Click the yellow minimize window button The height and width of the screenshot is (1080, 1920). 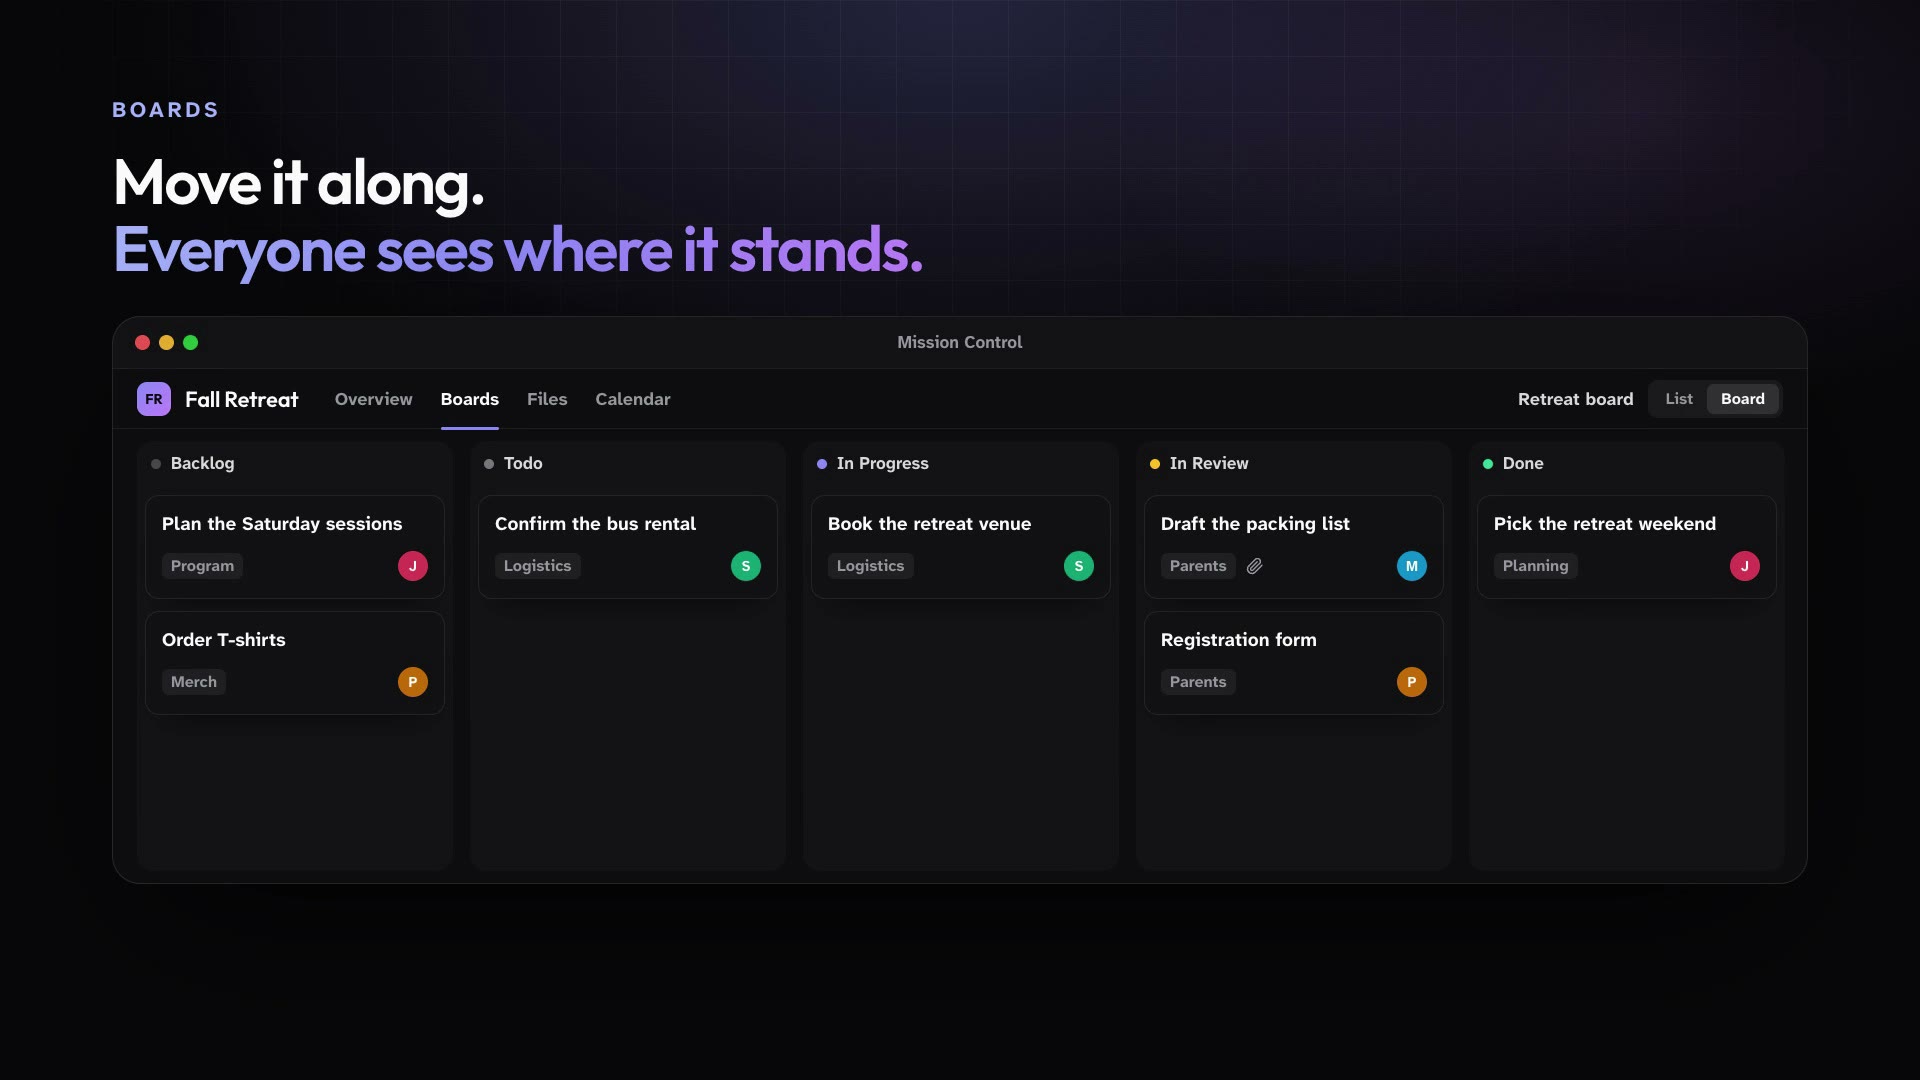pos(167,342)
